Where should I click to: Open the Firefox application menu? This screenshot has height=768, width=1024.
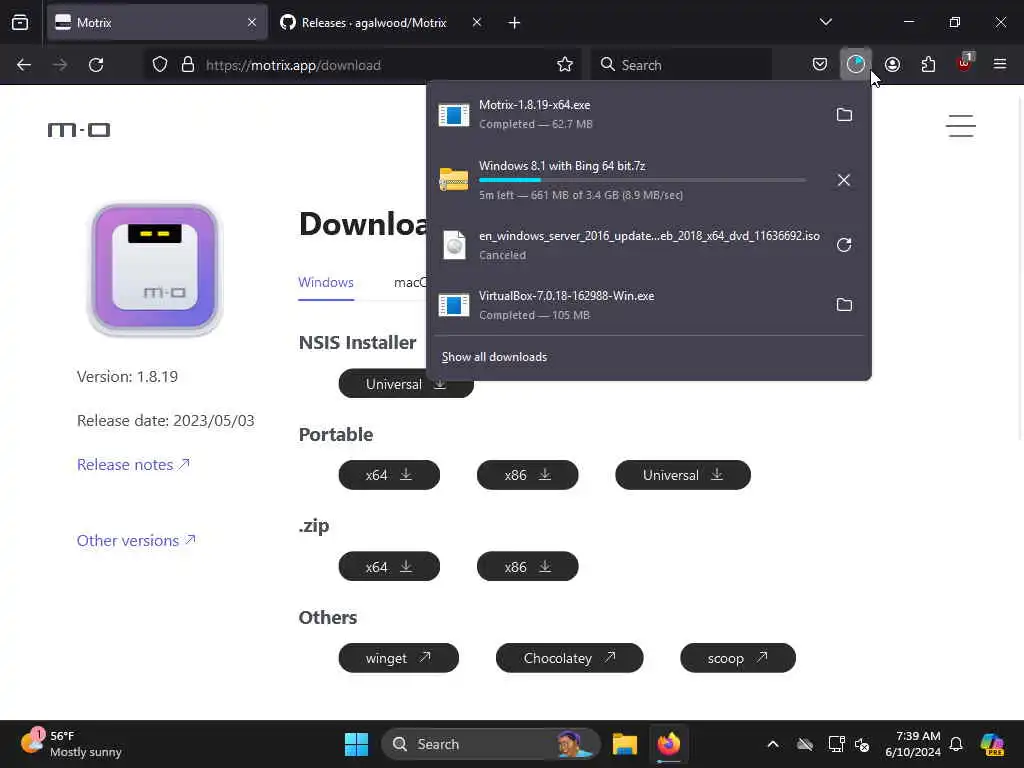[1000, 64]
